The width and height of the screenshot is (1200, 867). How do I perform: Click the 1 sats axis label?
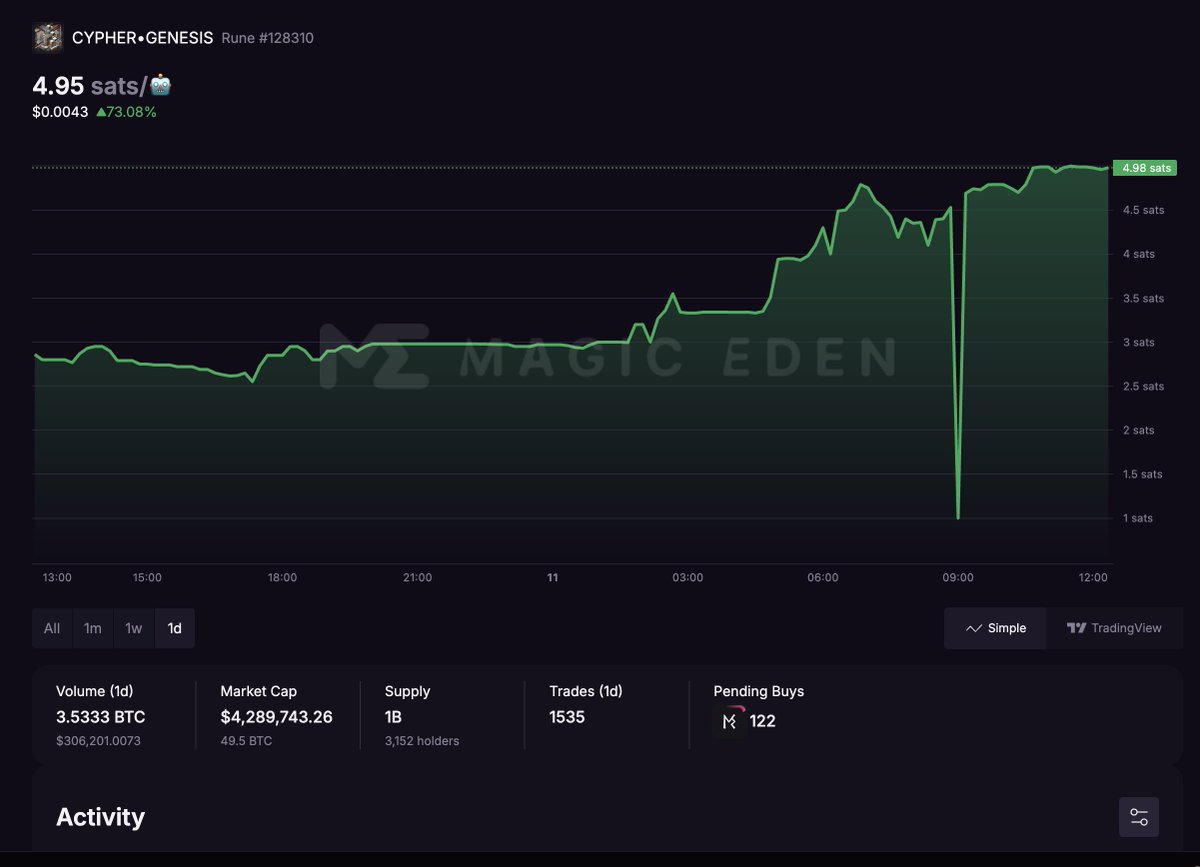click(1138, 518)
